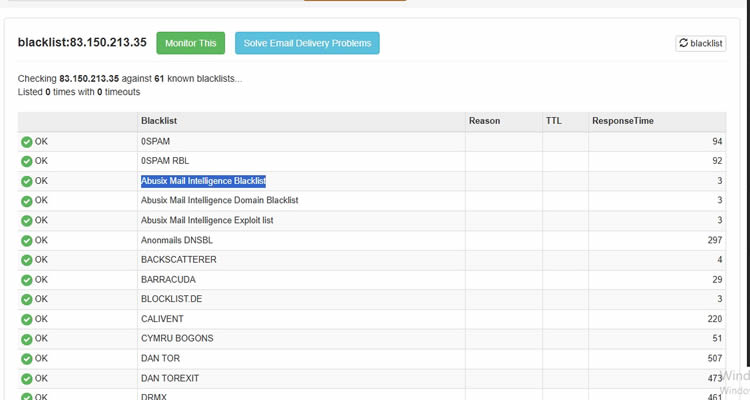Viewport: 750px width, 400px height.
Task: Click Abusix Mail Intelligence Exploit list entry
Action: (x=207, y=220)
